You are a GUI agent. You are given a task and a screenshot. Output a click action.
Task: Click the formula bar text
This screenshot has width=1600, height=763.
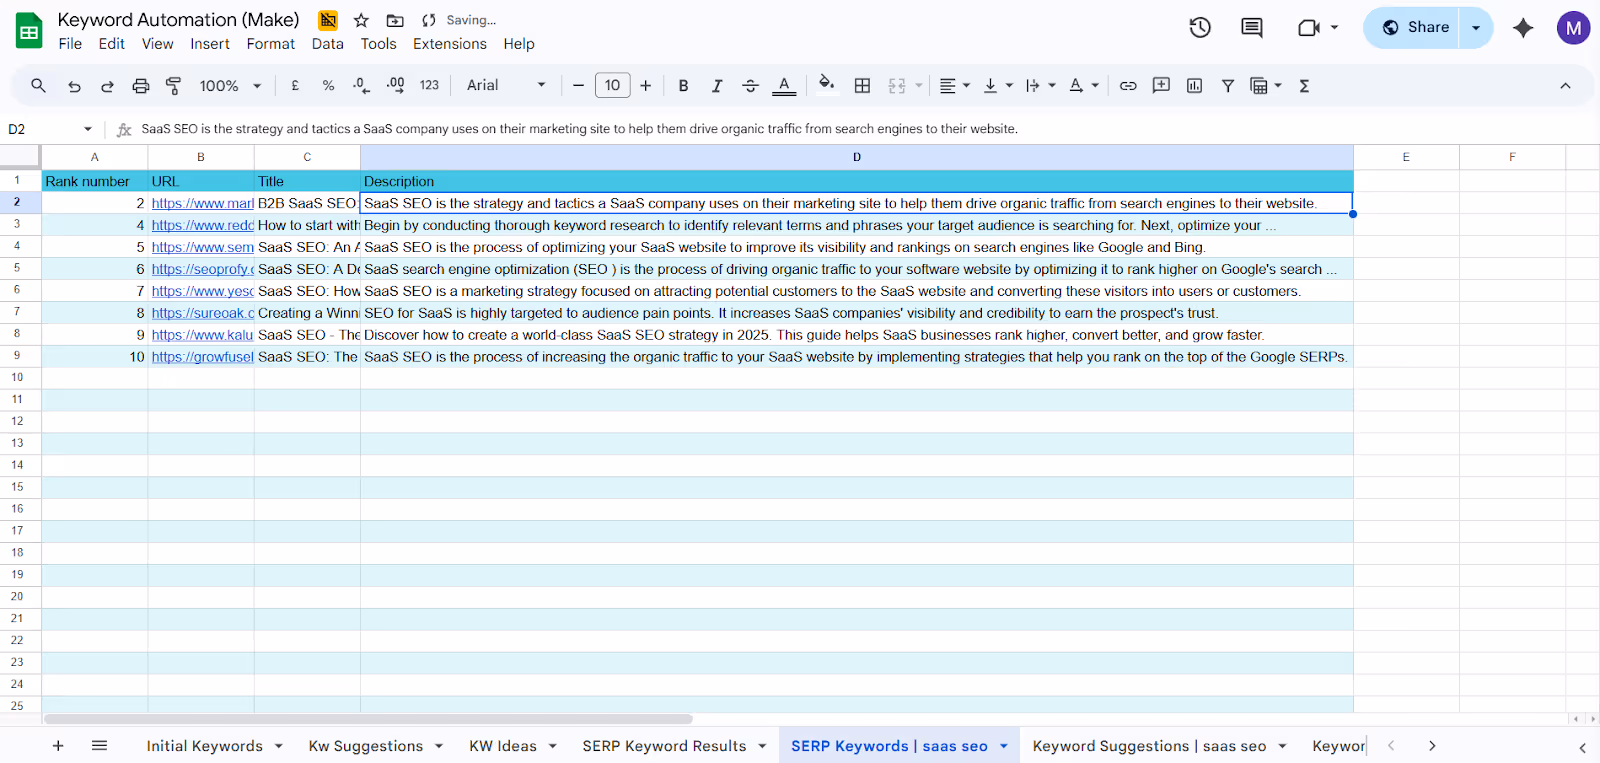(x=579, y=129)
